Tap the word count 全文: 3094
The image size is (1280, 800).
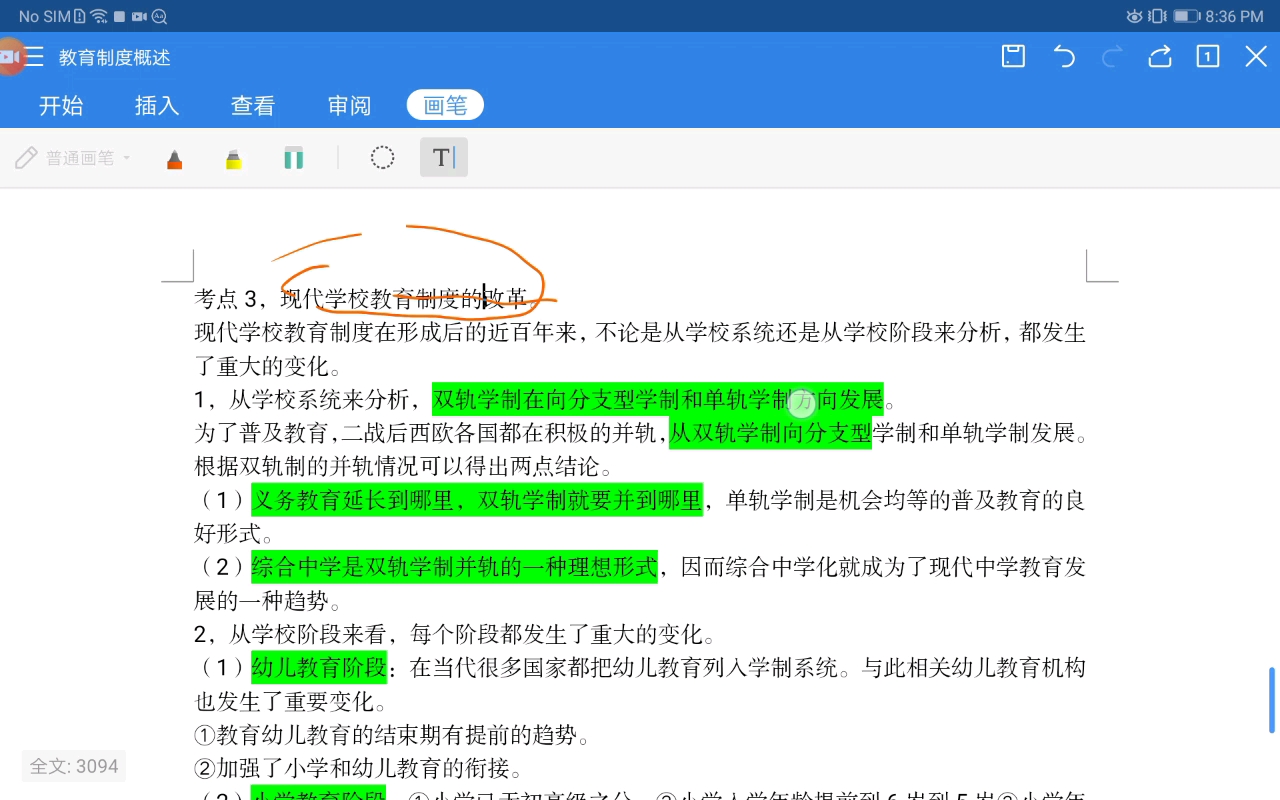pos(74,766)
